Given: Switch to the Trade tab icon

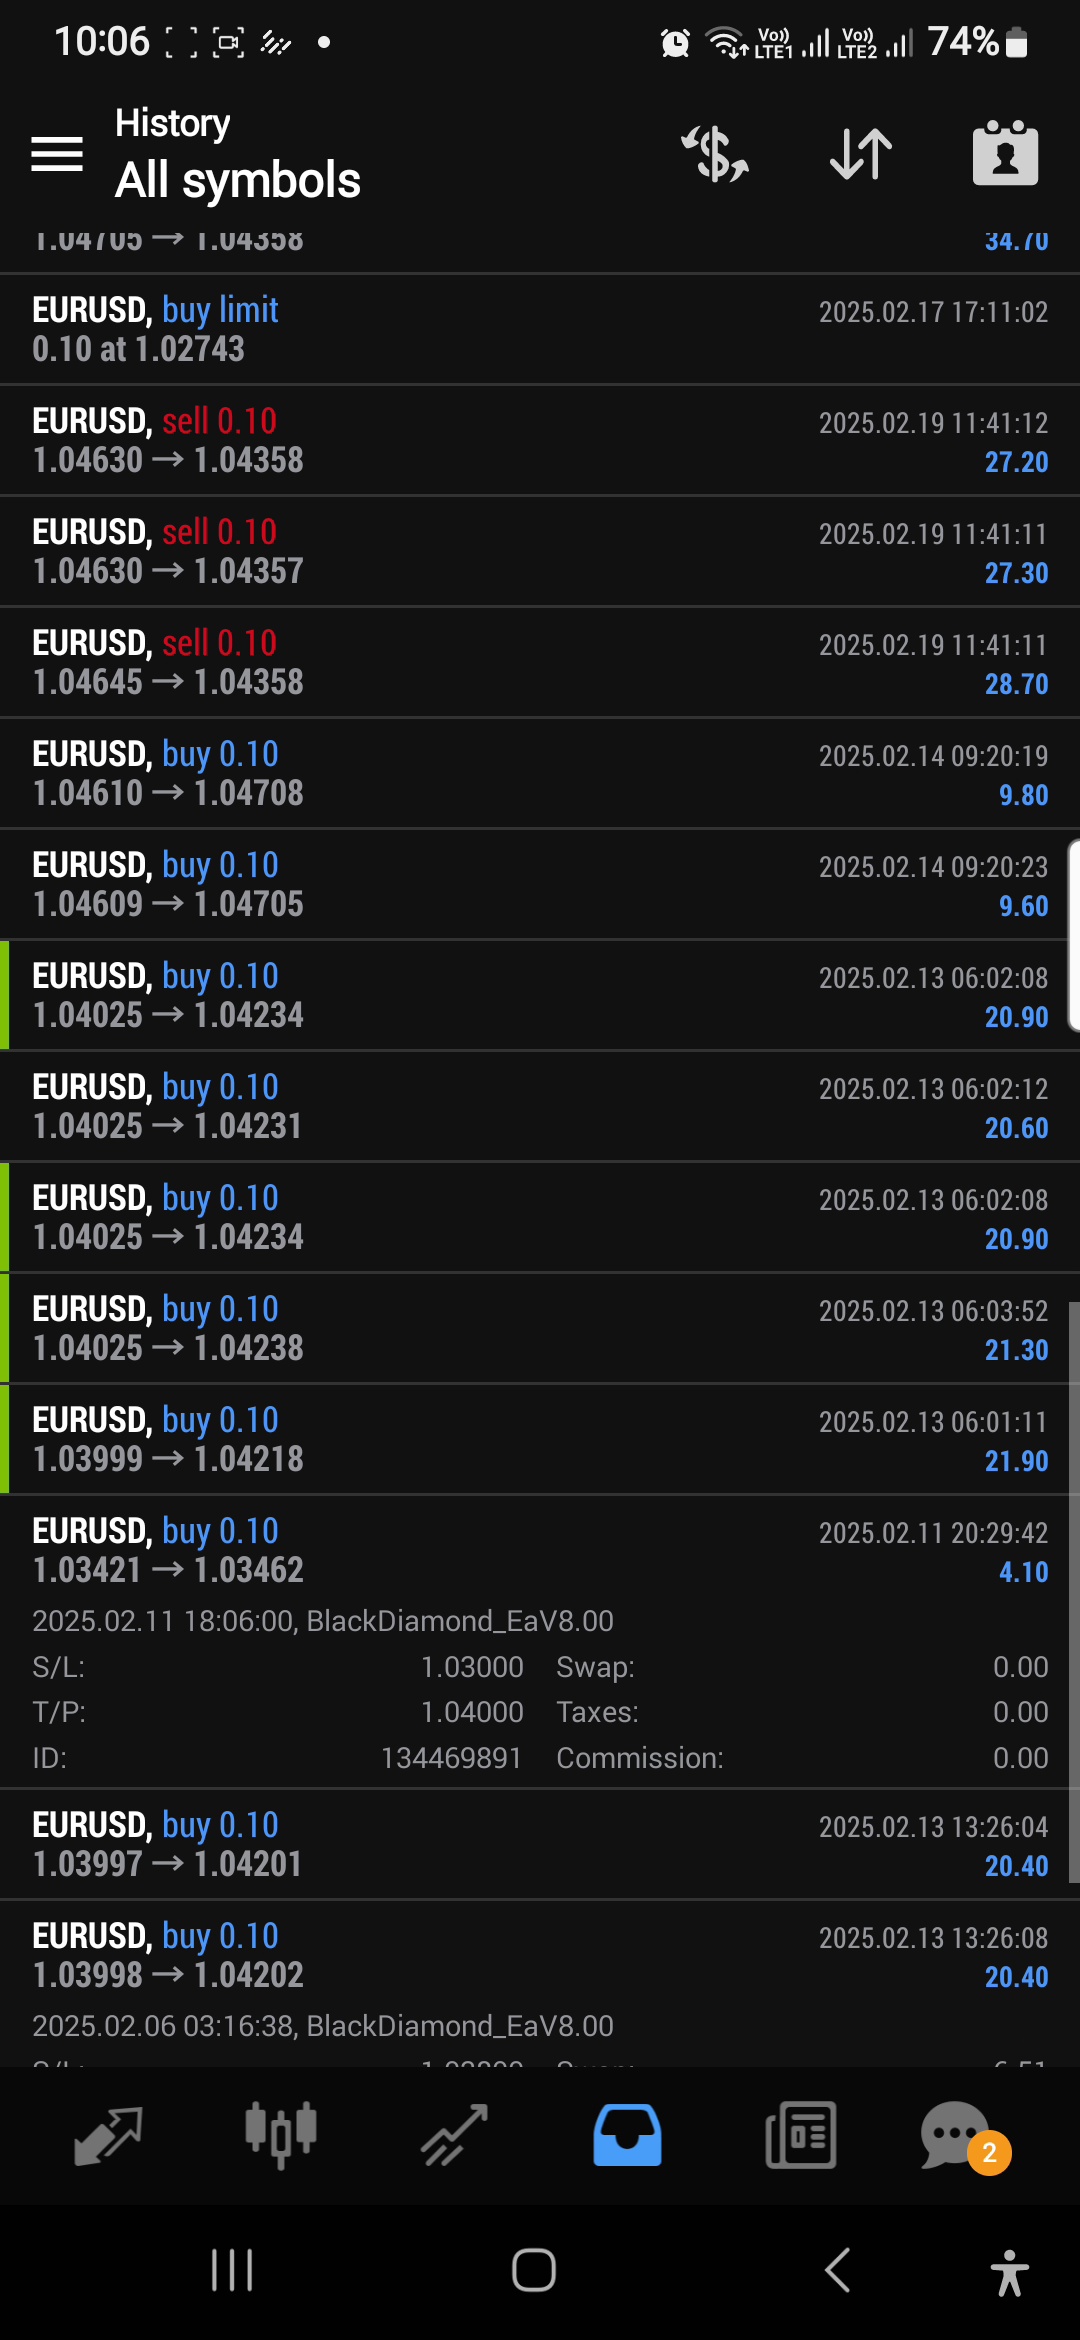Looking at the screenshot, I should tap(454, 2135).
